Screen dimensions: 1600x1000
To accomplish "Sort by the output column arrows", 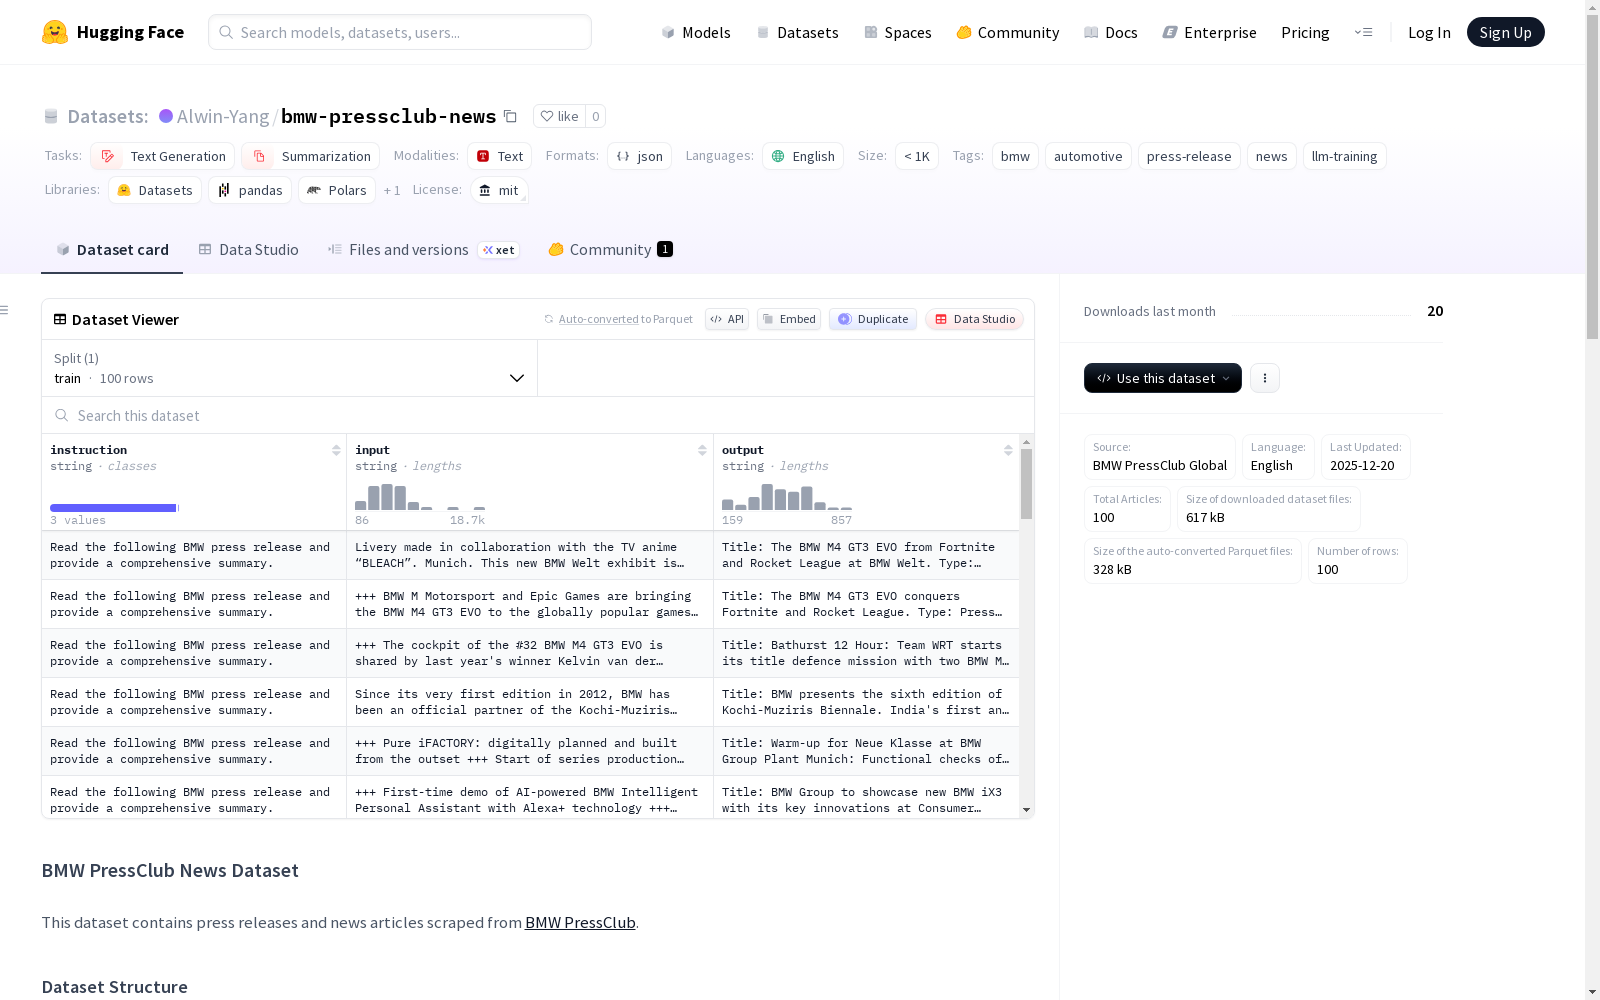I will tap(1008, 450).
